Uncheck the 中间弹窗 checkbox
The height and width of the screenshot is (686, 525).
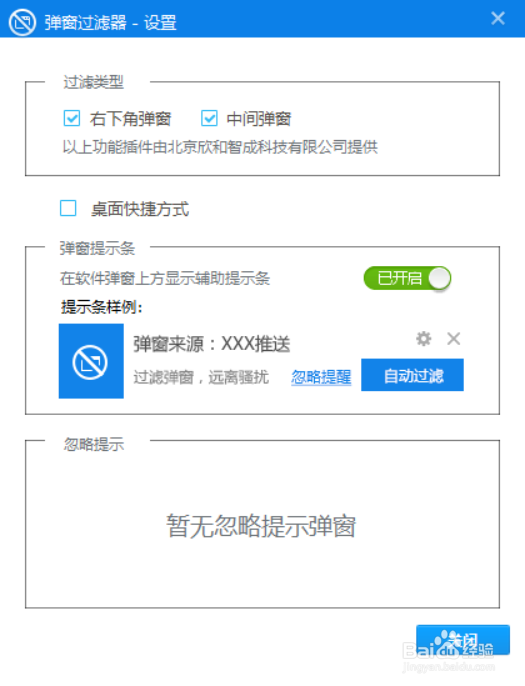coord(209,118)
